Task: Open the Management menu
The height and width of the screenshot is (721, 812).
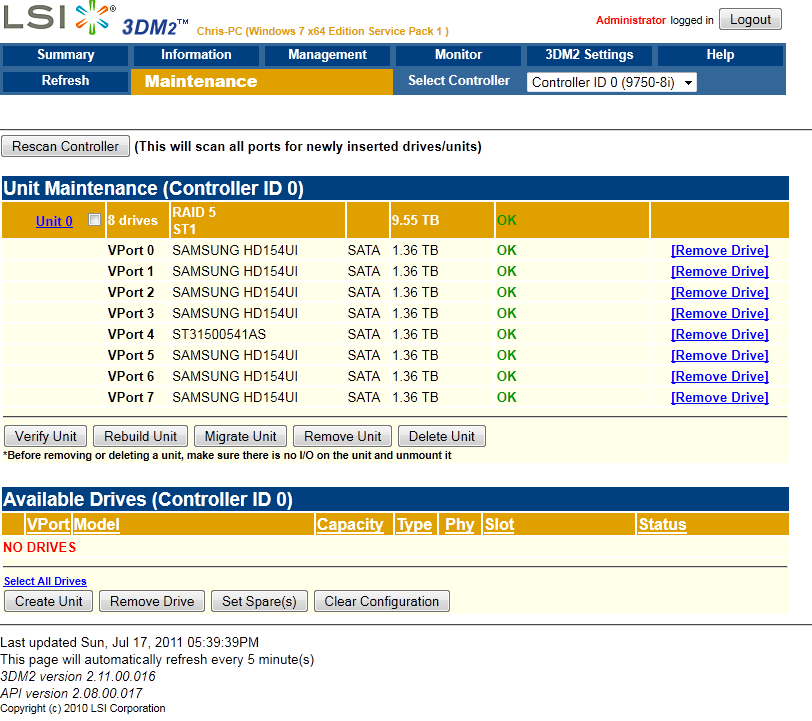Action: point(327,55)
